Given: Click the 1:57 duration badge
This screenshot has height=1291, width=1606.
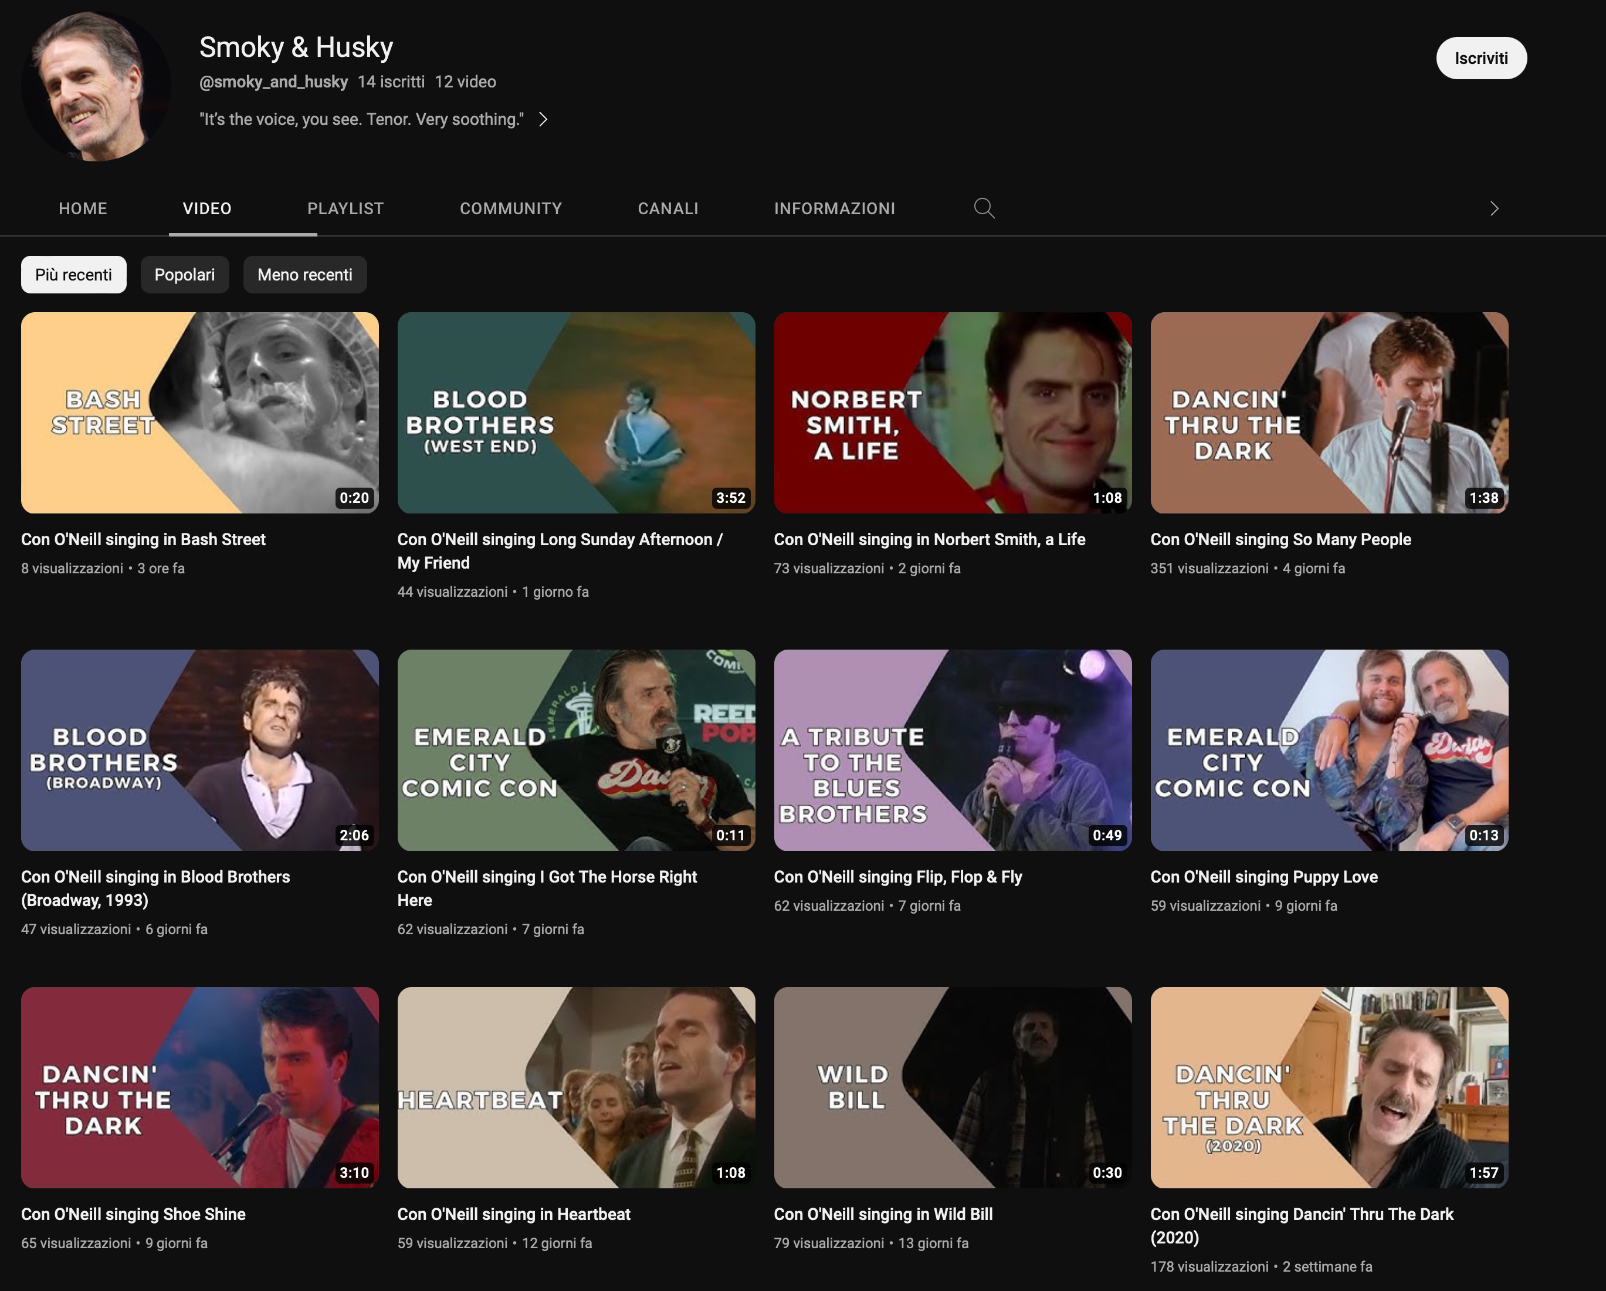Looking at the screenshot, I should (x=1484, y=1172).
